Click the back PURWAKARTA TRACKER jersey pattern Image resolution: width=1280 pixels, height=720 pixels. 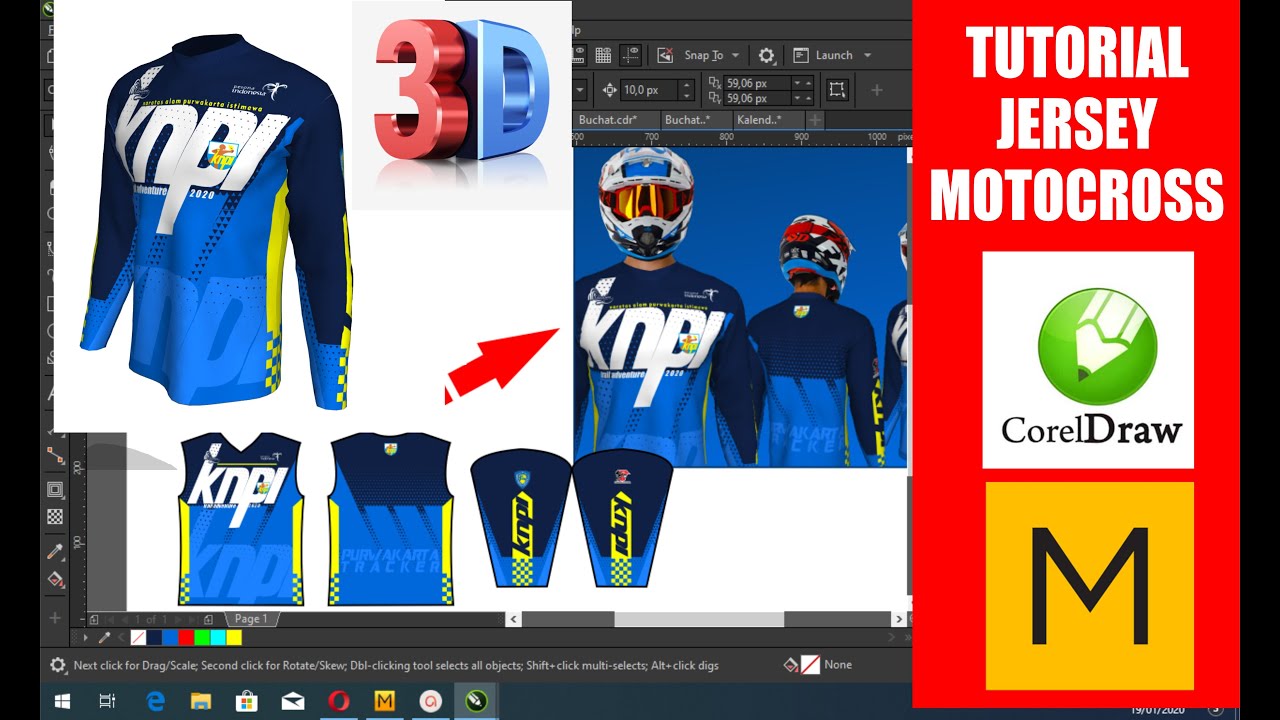coord(391,519)
